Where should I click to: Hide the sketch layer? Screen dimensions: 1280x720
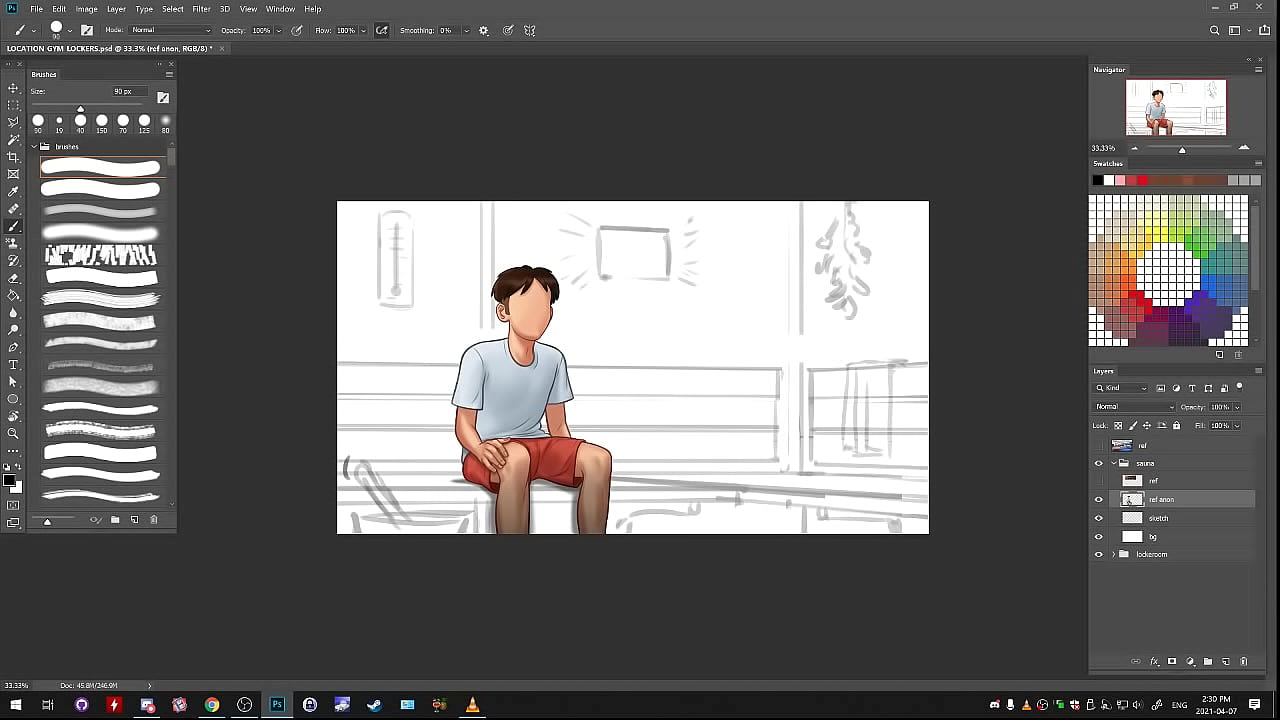click(1098, 518)
